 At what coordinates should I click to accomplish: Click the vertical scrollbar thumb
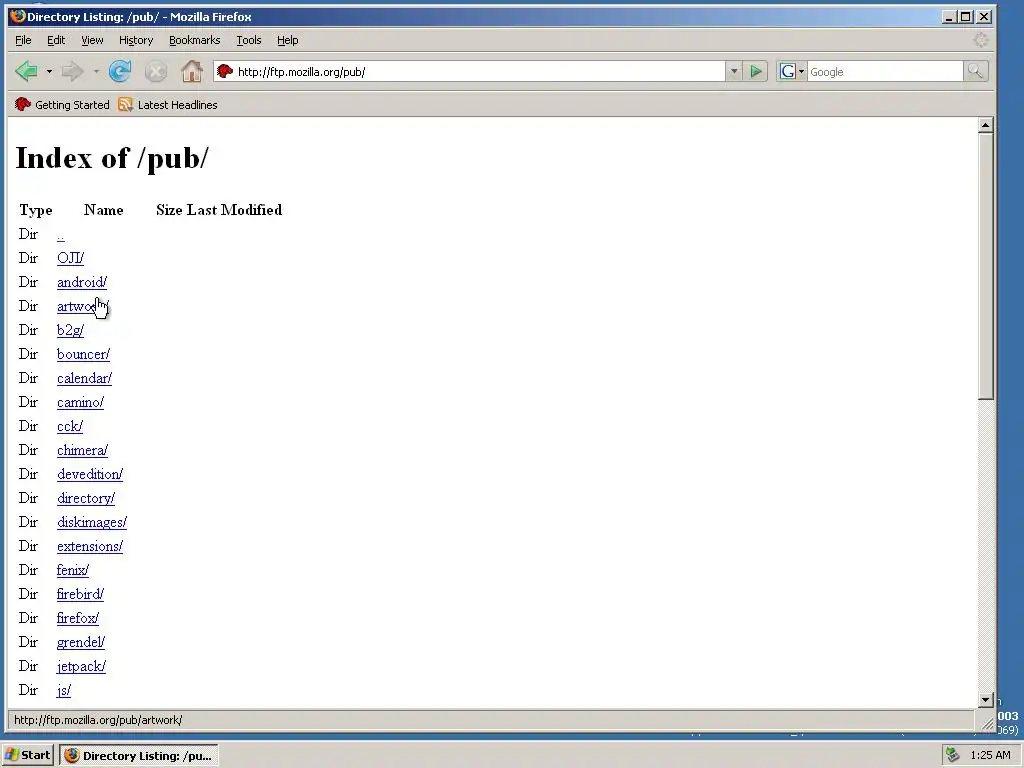(x=986, y=266)
